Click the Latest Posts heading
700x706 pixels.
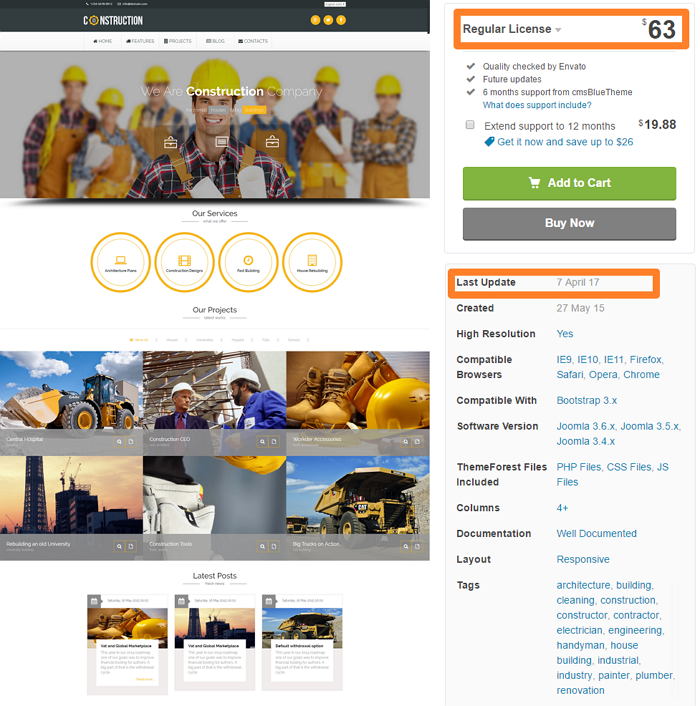pyautogui.click(x=215, y=576)
